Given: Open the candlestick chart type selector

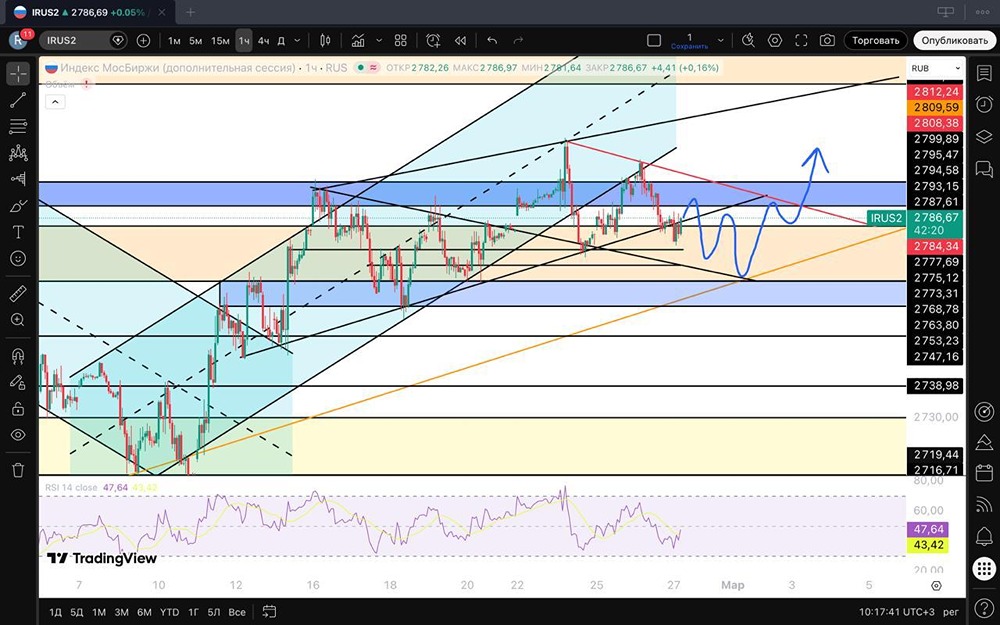Looking at the screenshot, I should (x=325, y=40).
